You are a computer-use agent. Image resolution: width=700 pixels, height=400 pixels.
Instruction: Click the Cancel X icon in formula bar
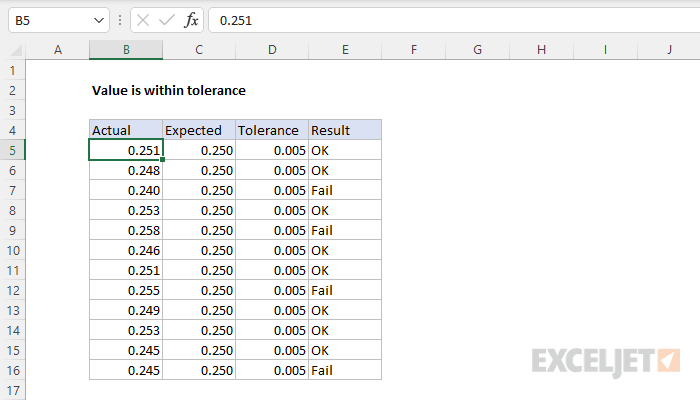tap(143, 20)
